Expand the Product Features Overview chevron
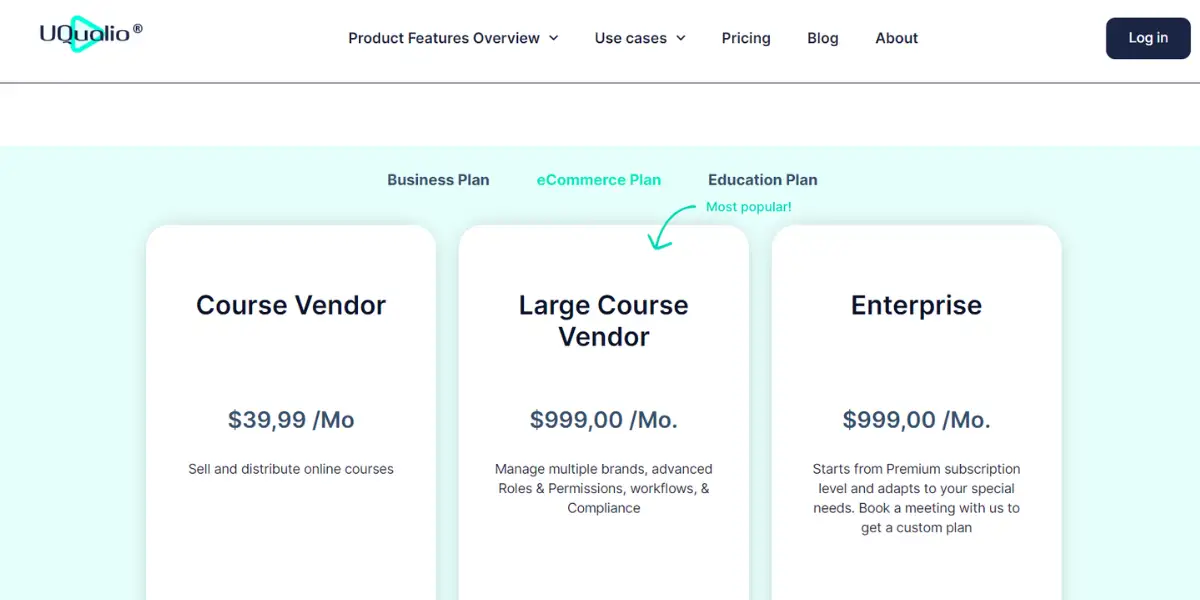Screen dimensions: 1200x600 554,39
